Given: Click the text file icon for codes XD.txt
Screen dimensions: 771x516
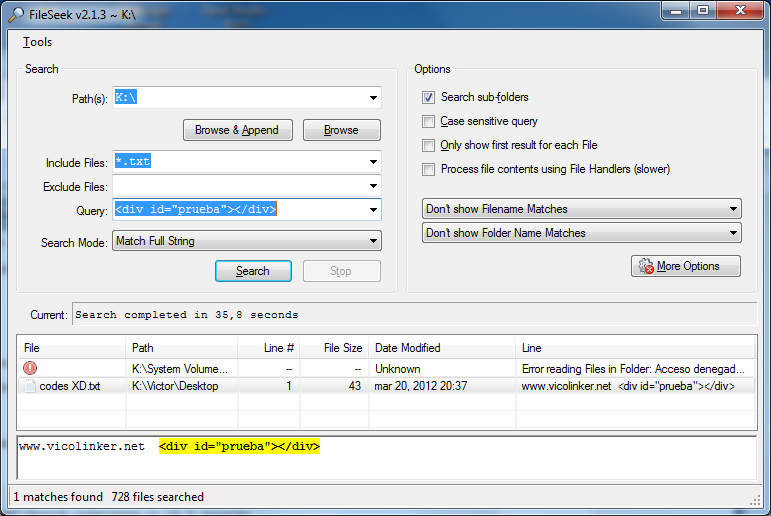Looking at the screenshot, I should coord(30,386).
